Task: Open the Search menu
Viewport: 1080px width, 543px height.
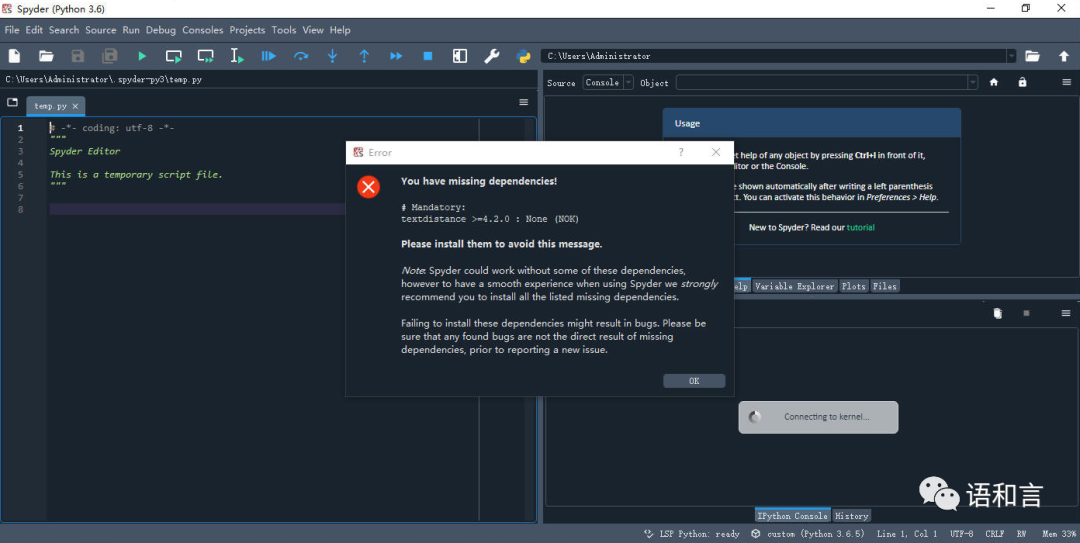Action: point(64,30)
